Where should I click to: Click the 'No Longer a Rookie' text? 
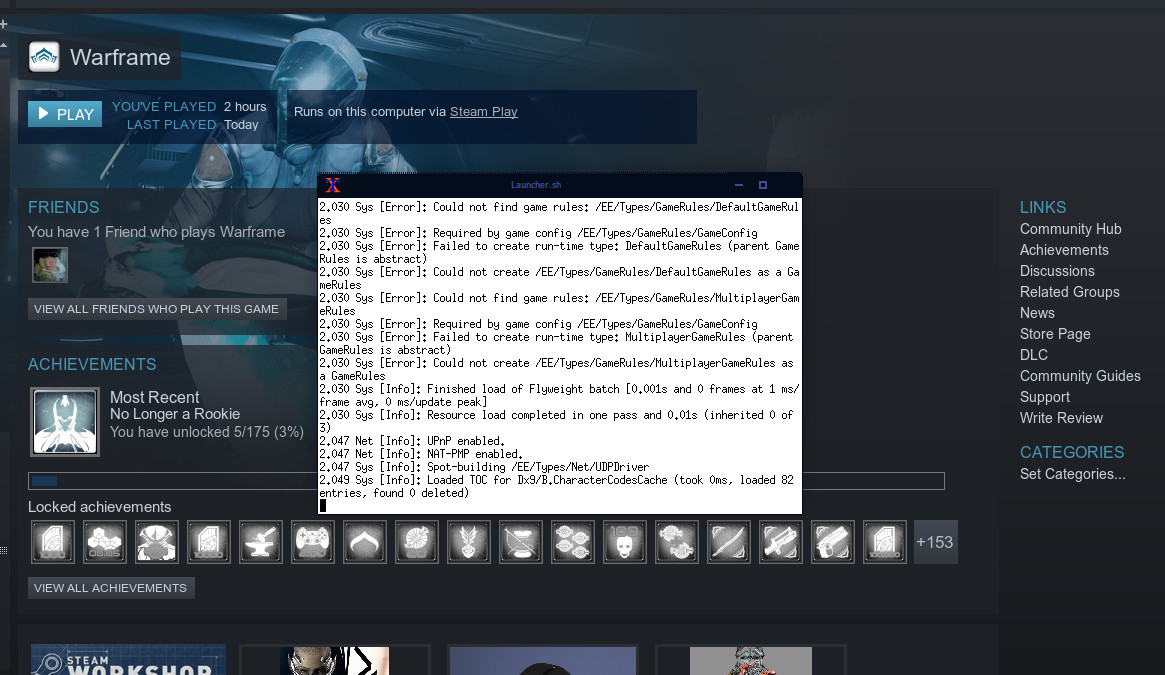point(175,414)
